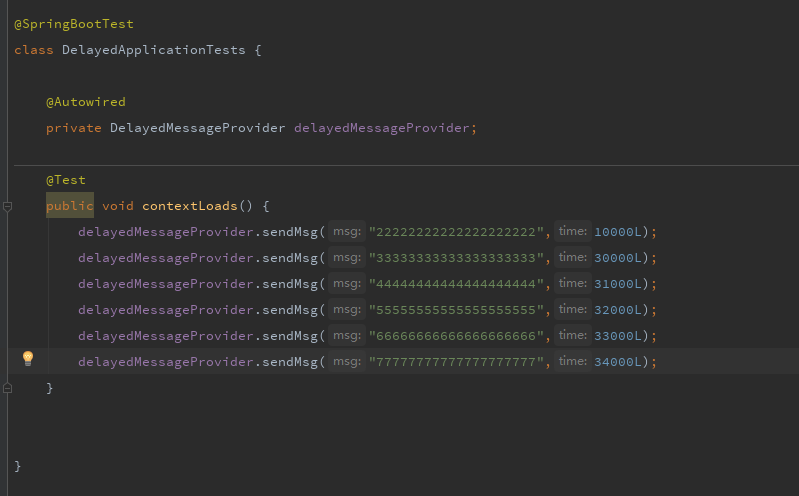The height and width of the screenshot is (496, 799).
Task: Click the void return type keyword
Action: pyautogui.click(x=118, y=206)
